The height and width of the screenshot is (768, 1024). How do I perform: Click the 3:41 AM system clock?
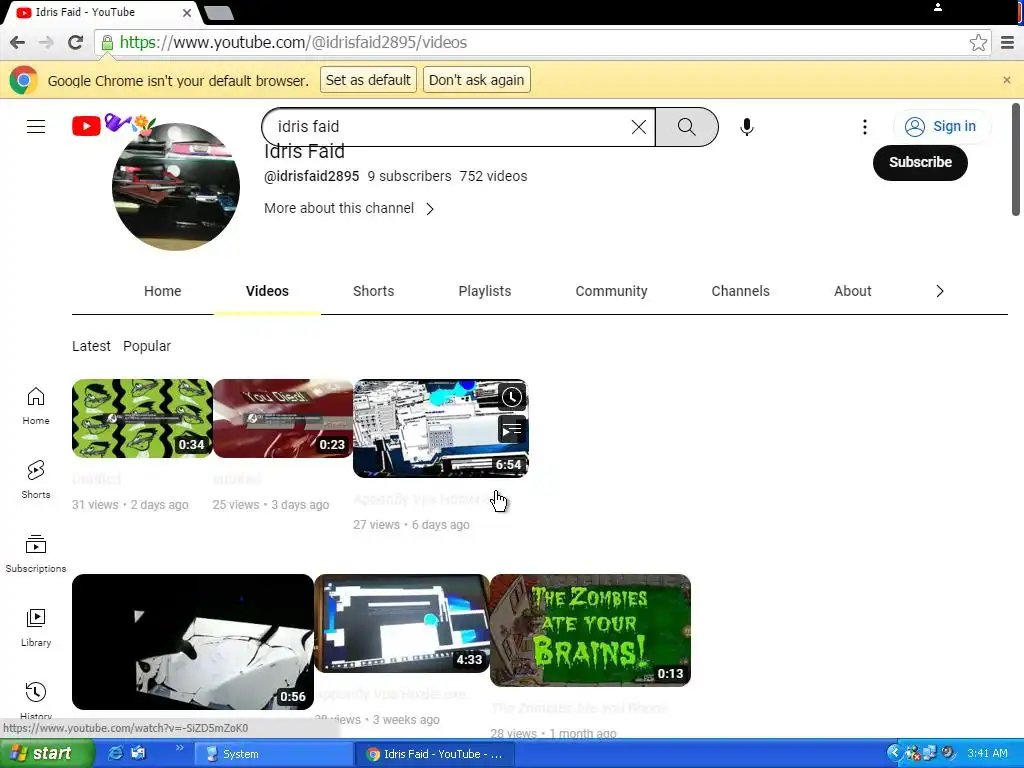987,754
